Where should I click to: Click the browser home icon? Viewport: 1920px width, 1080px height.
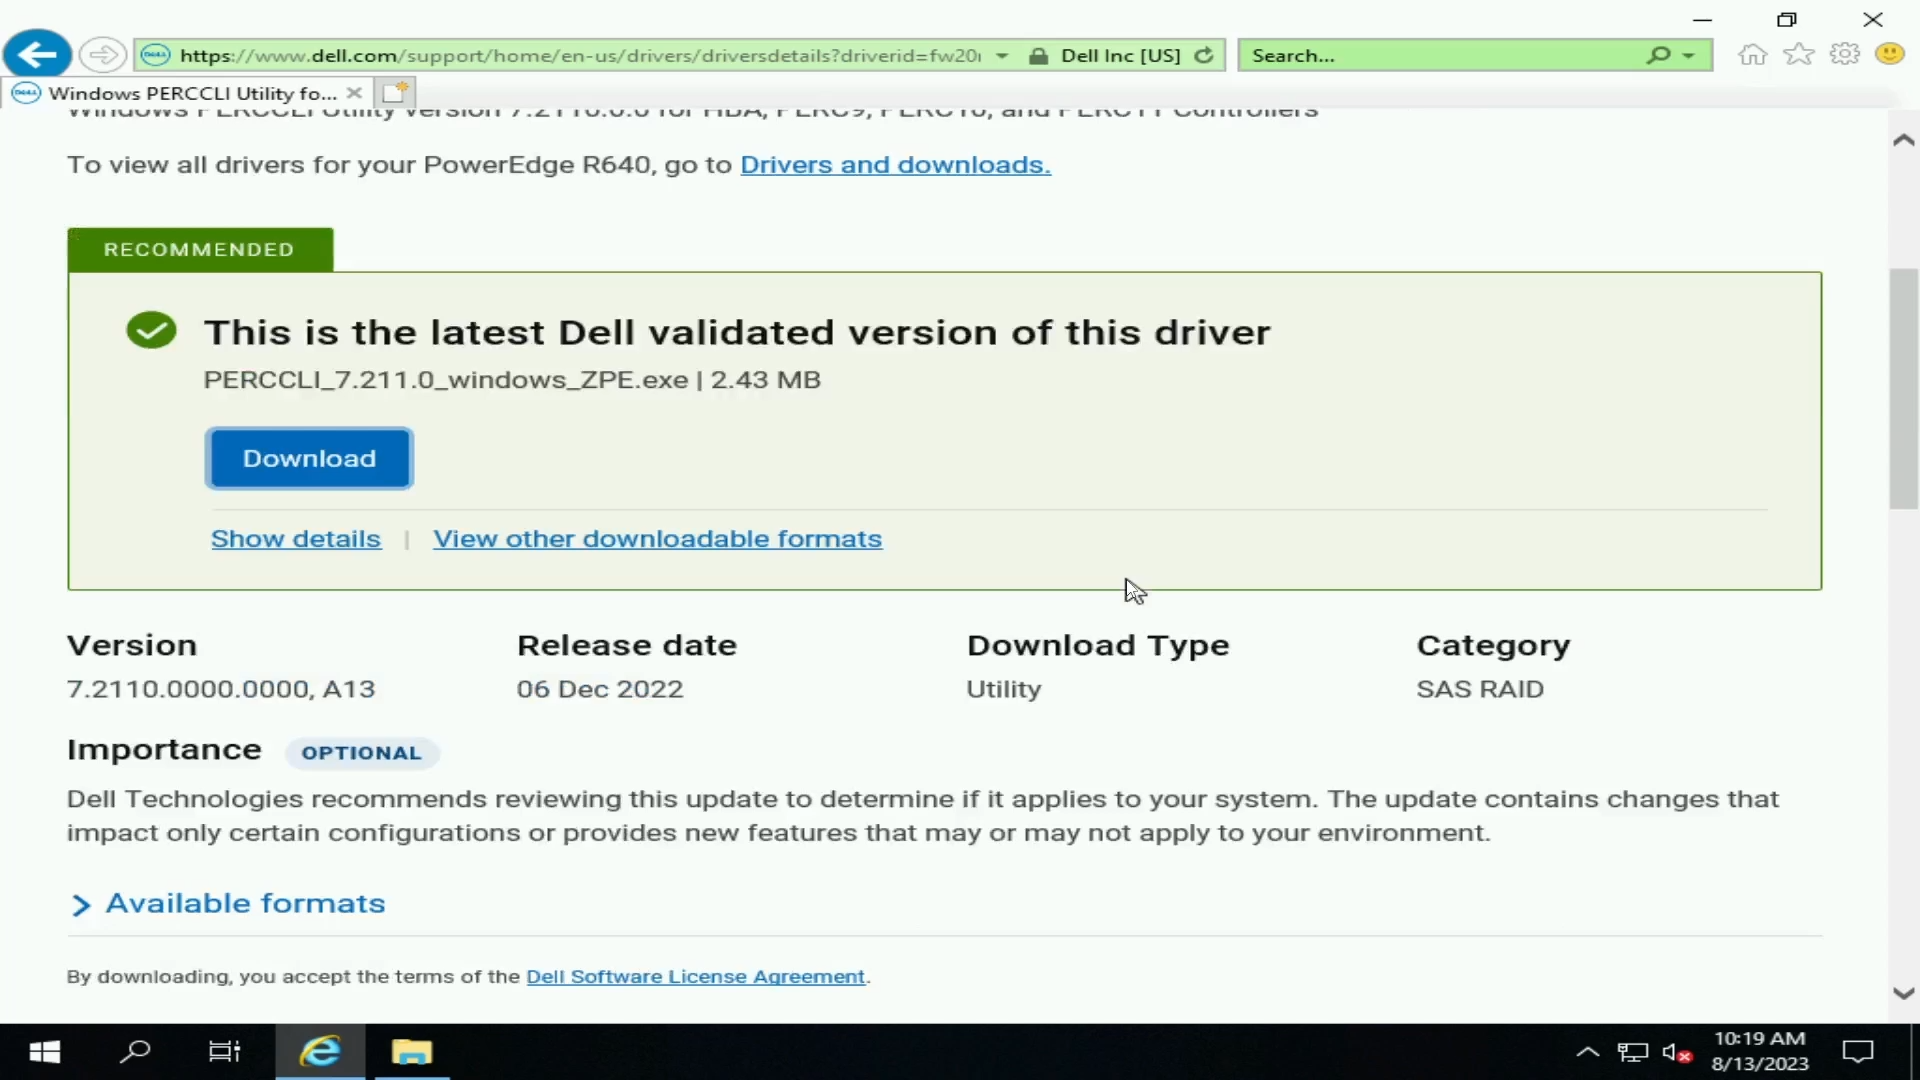1753,55
